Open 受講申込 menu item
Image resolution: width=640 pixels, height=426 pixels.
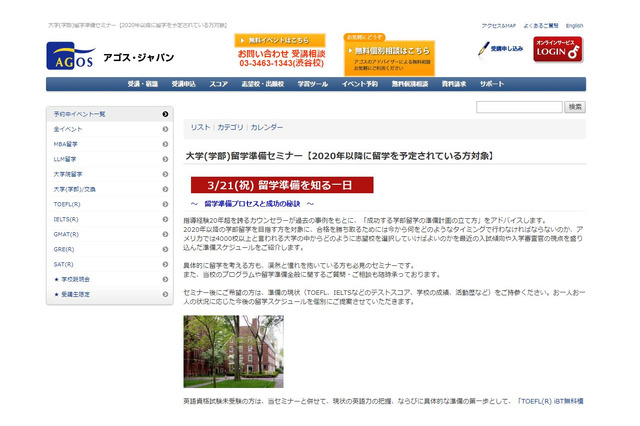[184, 84]
